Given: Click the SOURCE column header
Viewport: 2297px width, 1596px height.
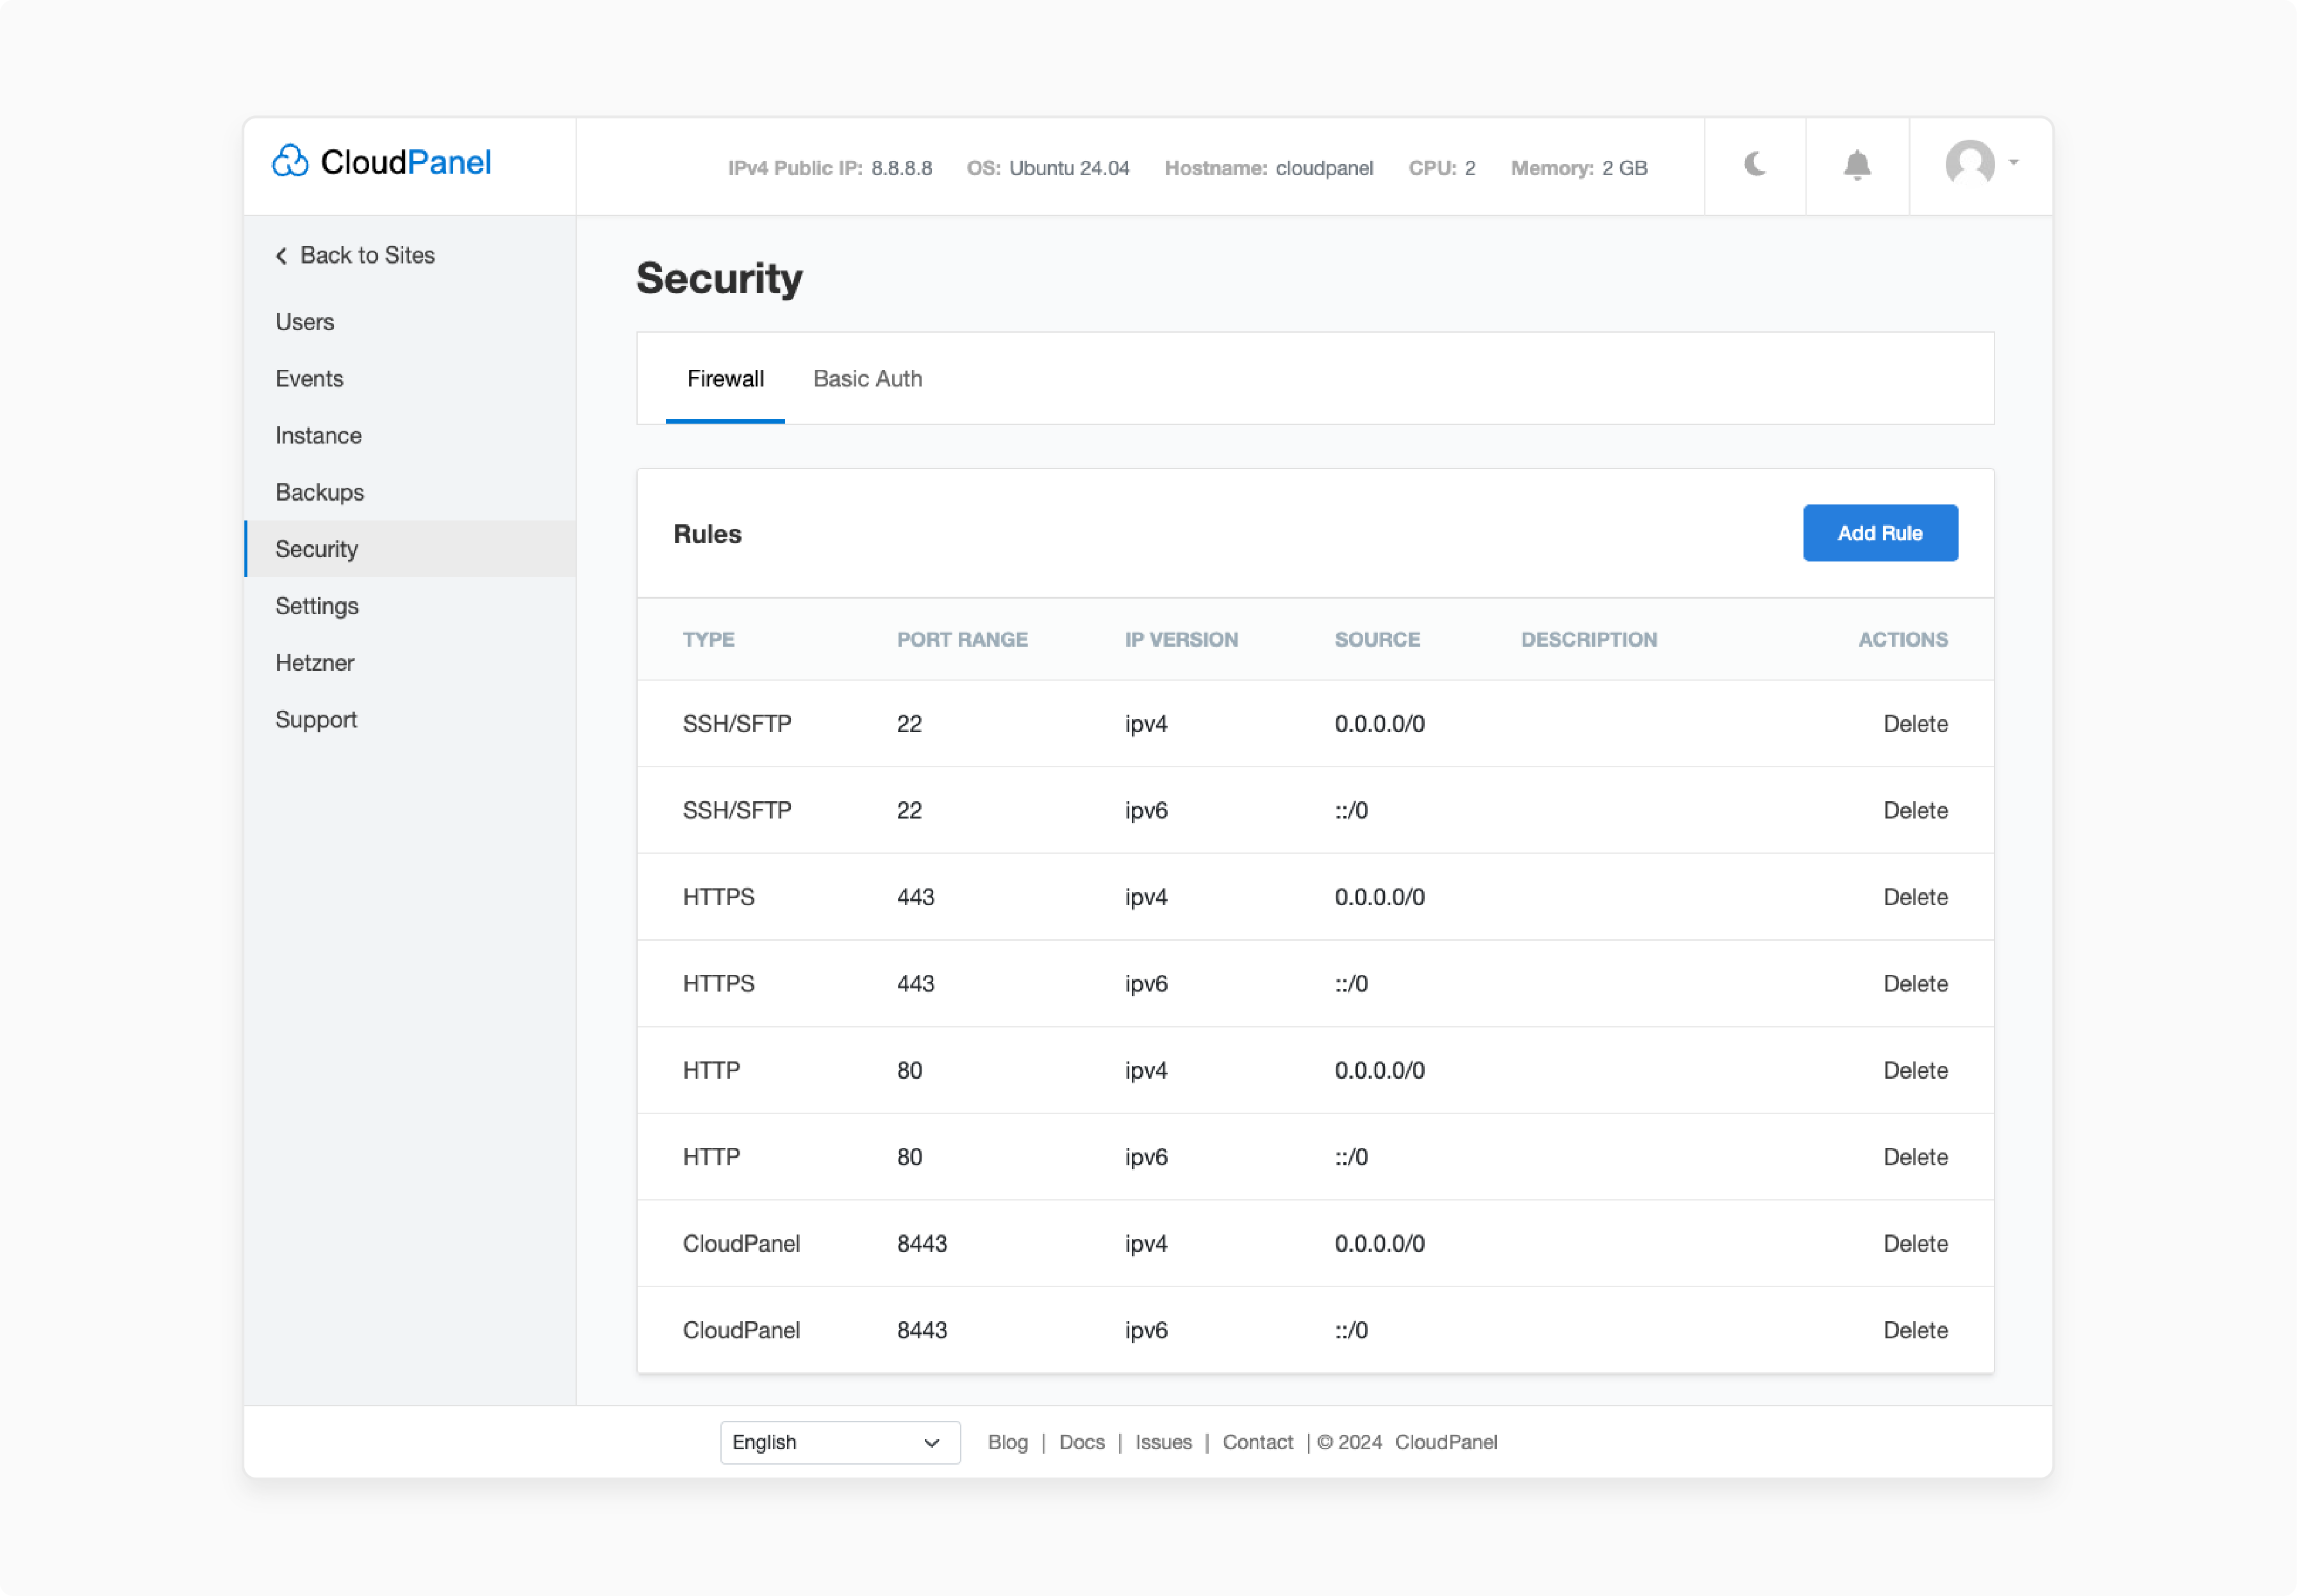Looking at the screenshot, I should (x=1377, y=640).
